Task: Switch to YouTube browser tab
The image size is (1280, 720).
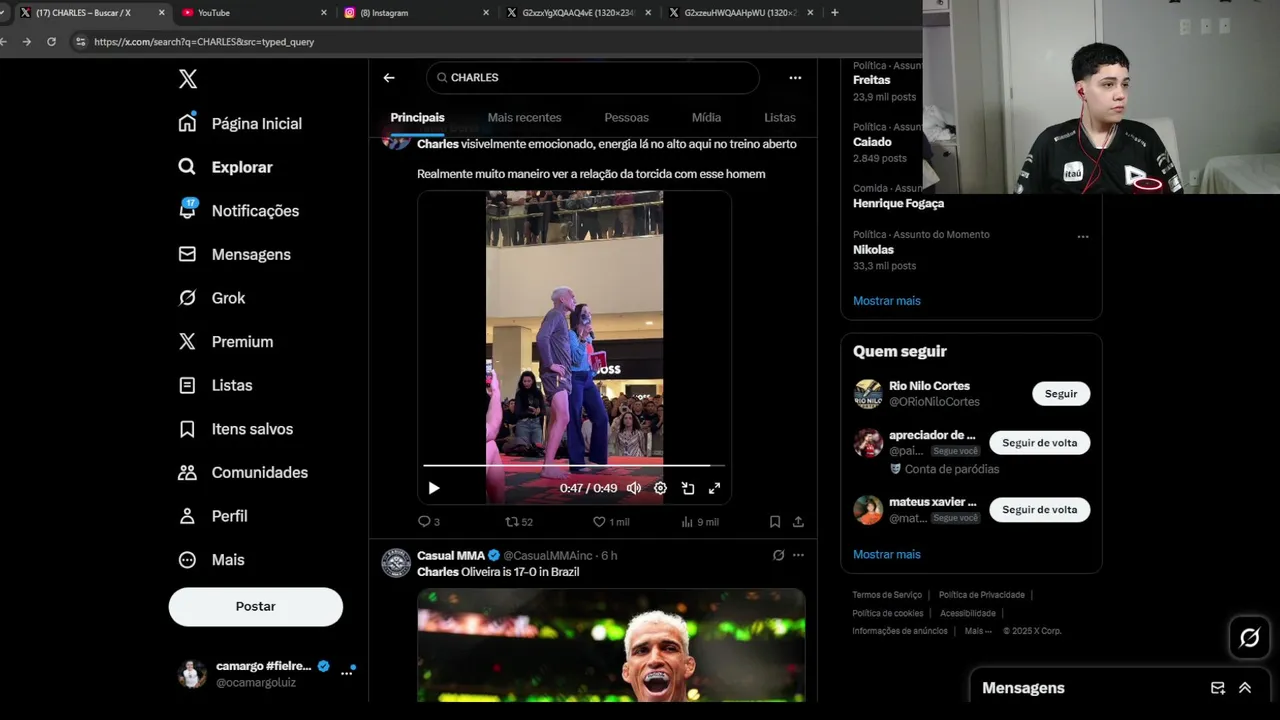Action: pyautogui.click(x=255, y=13)
